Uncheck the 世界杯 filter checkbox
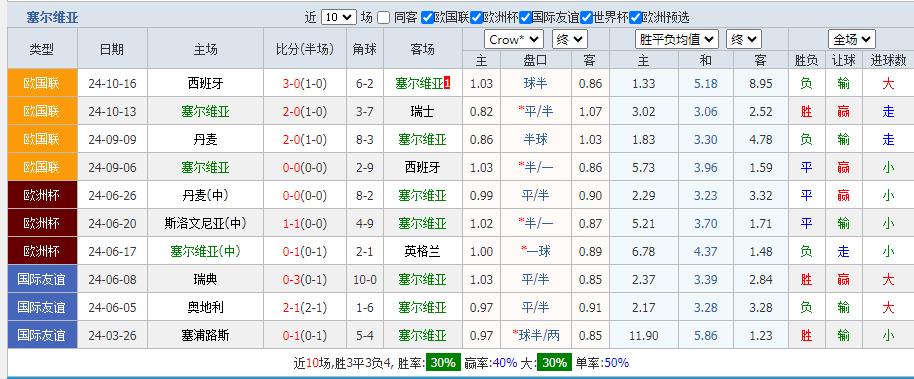 pos(586,17)
